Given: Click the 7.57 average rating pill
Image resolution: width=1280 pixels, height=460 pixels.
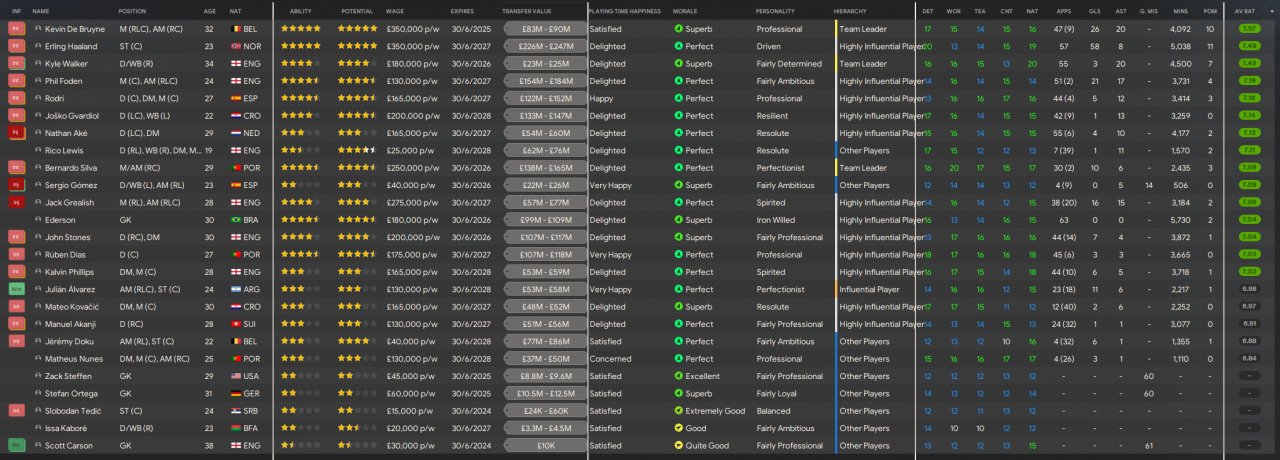Looking at the screenshot, I should 1248,29.
